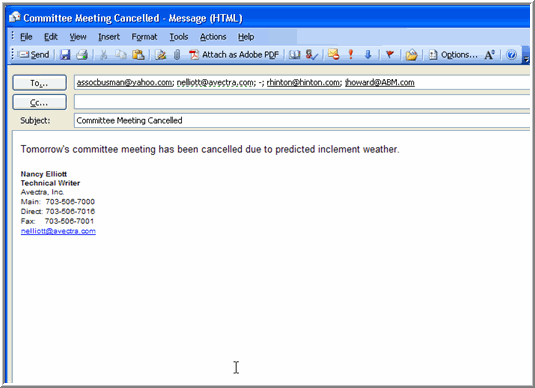The width and height of the screenshot is (535, 388).
Task: Select recipient jhoward@ABM.com in the To field
Action: point(379,83)
